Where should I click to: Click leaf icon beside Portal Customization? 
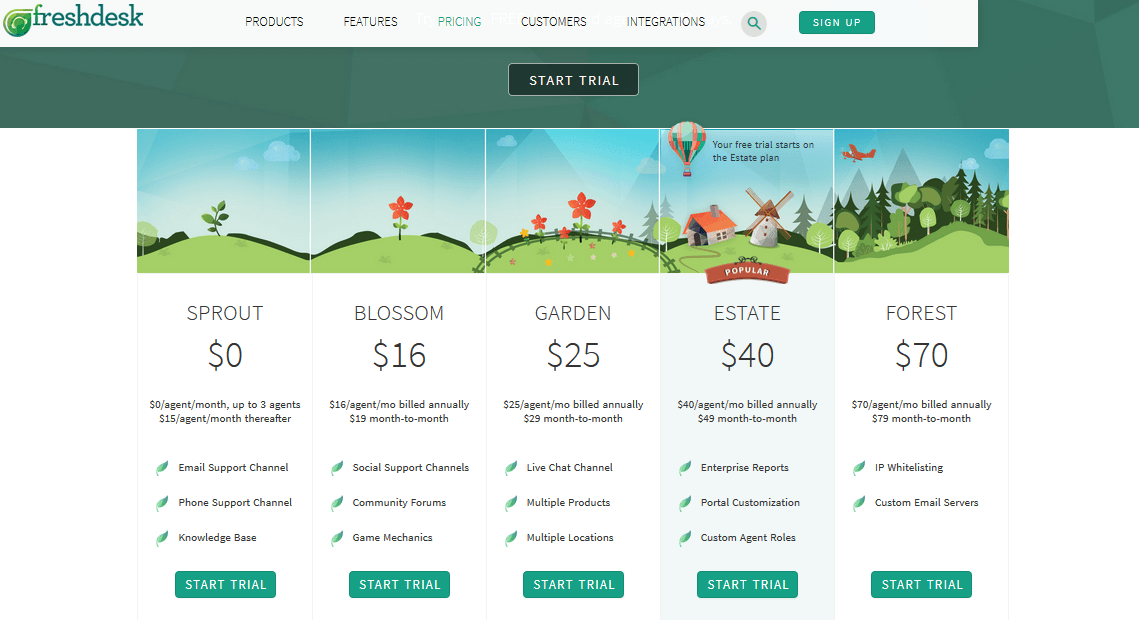point(684,503)
